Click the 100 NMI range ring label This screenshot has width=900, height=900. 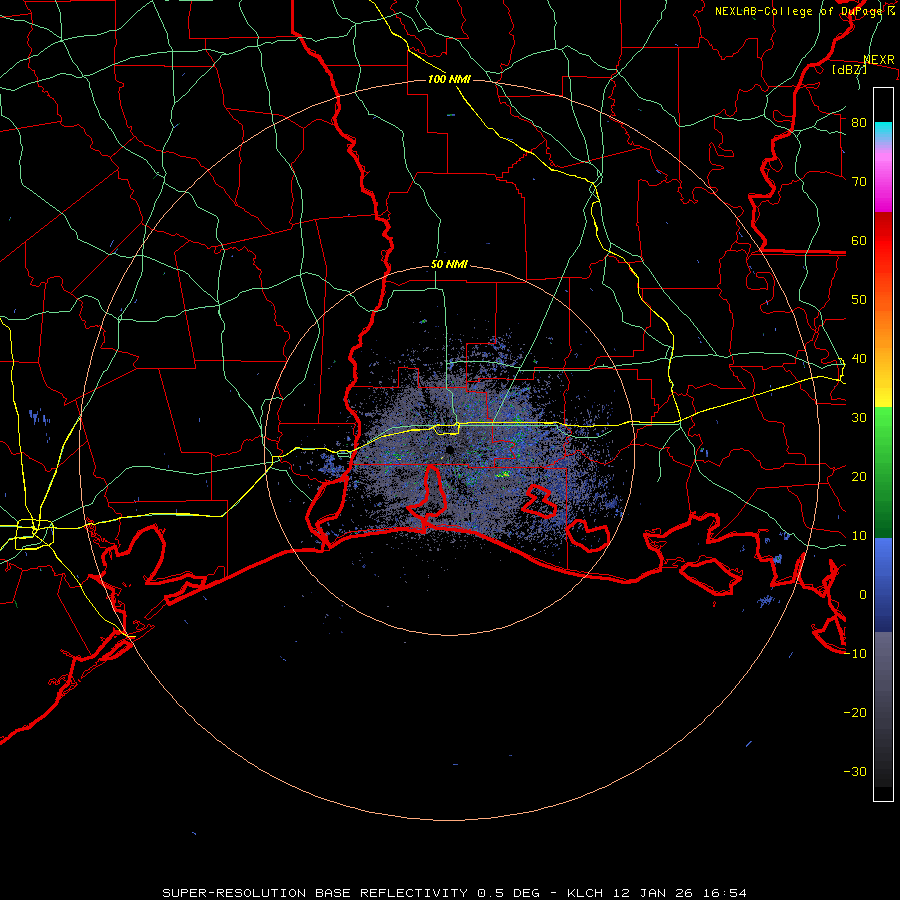(x=449, y=79)
